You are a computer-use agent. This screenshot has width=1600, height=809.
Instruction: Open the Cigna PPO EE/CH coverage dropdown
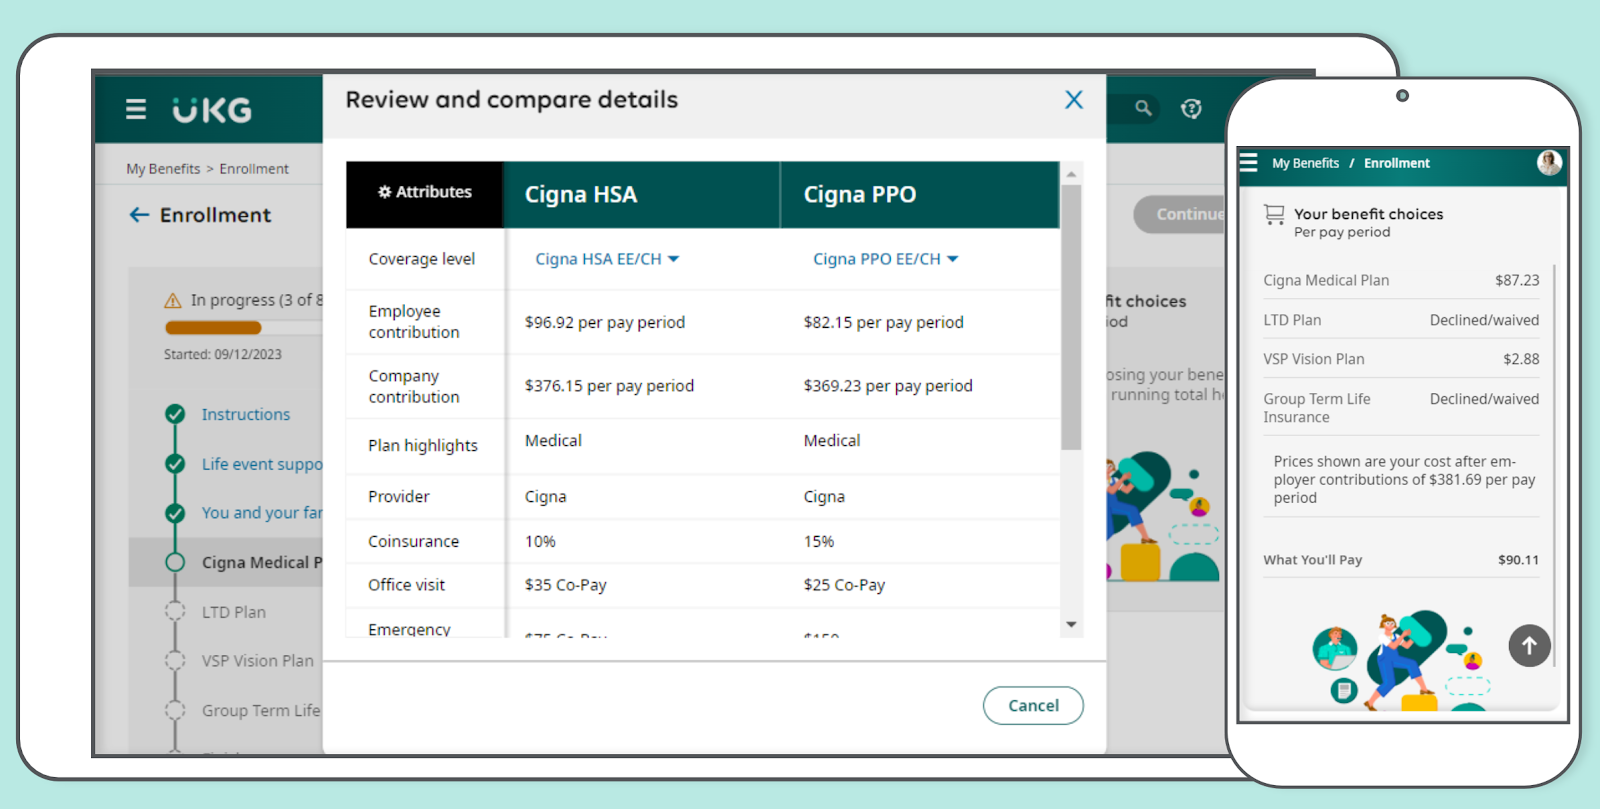coord(885,259)
